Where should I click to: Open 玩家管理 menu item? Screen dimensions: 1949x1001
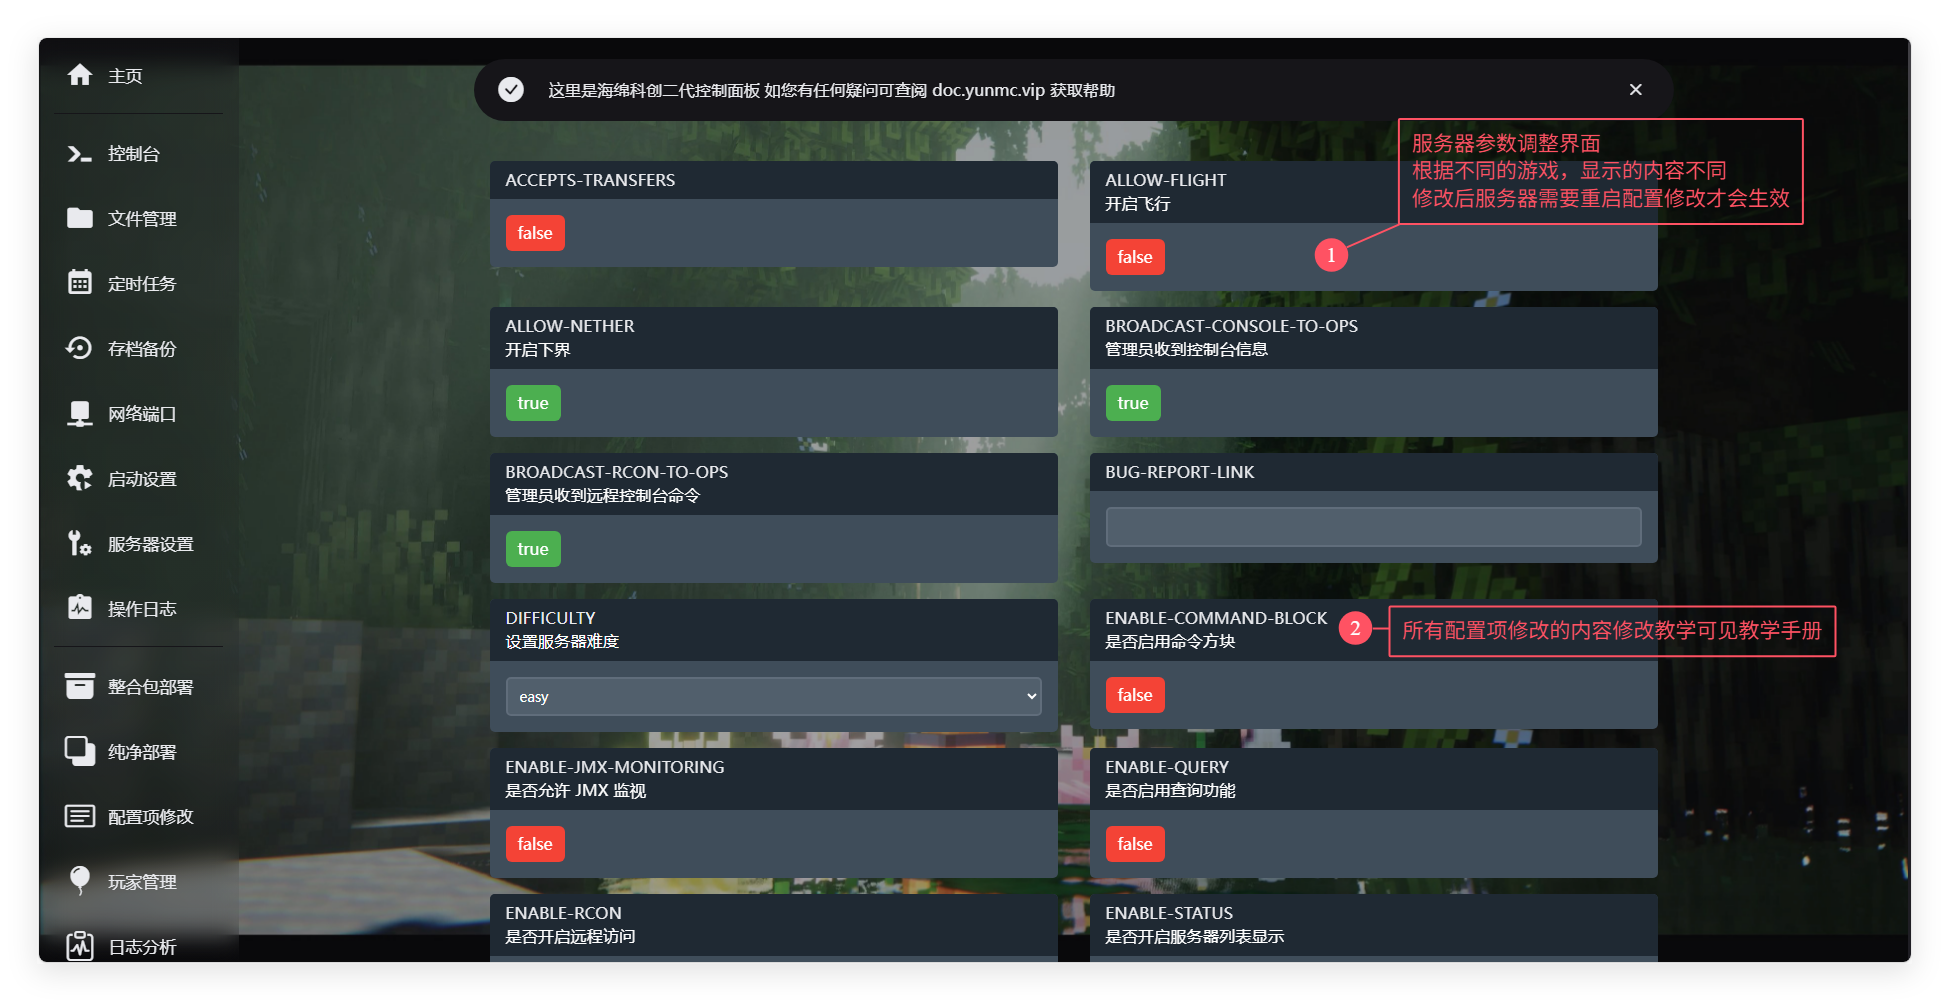(x=142, y=882)
